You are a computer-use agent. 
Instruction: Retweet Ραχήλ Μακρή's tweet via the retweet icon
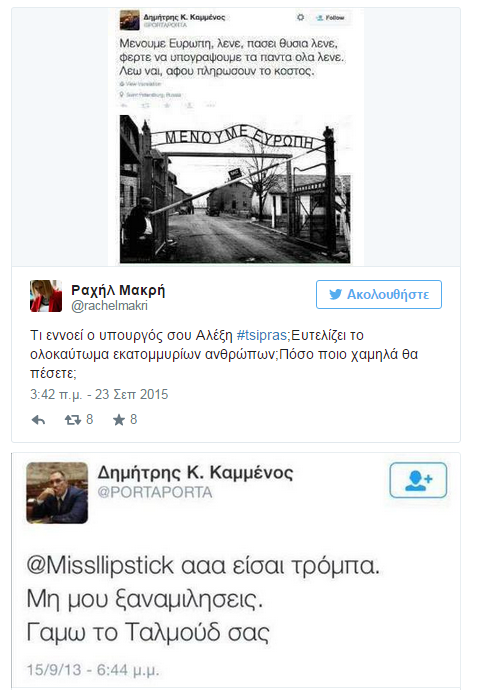(73, 420)
